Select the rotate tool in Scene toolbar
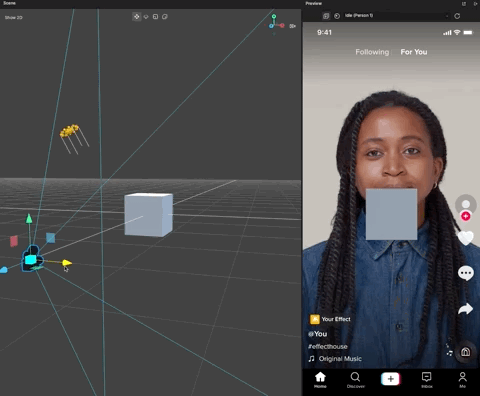 point(146,17)
